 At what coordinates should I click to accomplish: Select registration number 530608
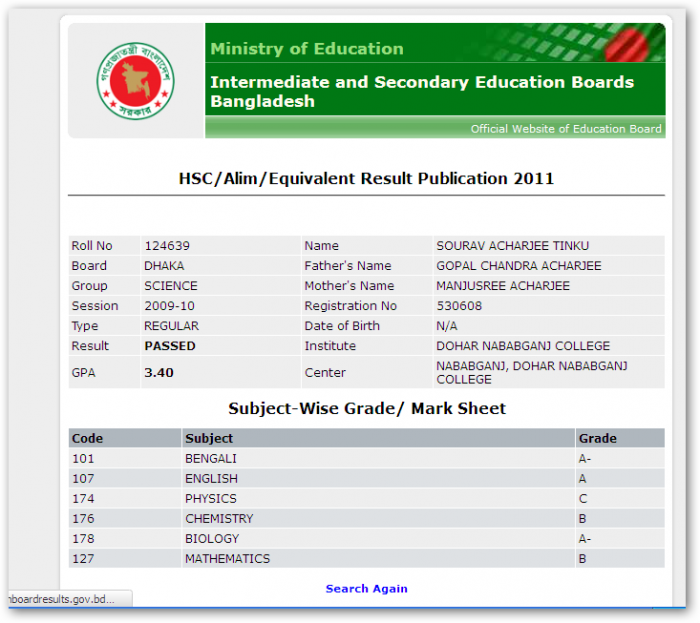coord(459,306)
